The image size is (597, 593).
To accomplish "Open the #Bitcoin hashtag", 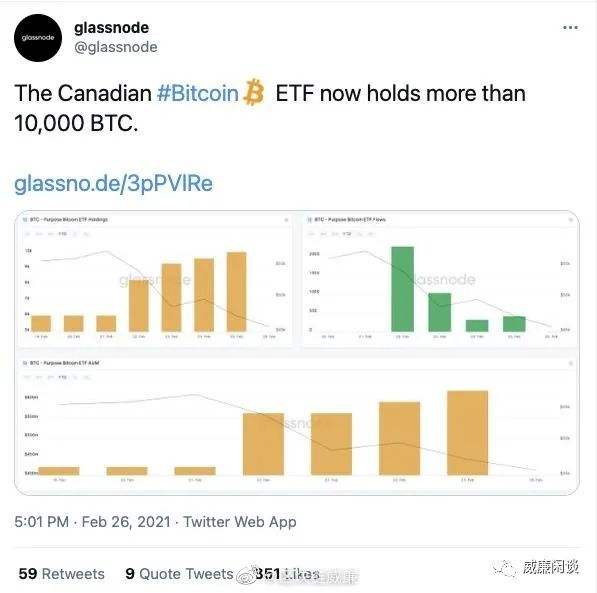I will [198, 93].
